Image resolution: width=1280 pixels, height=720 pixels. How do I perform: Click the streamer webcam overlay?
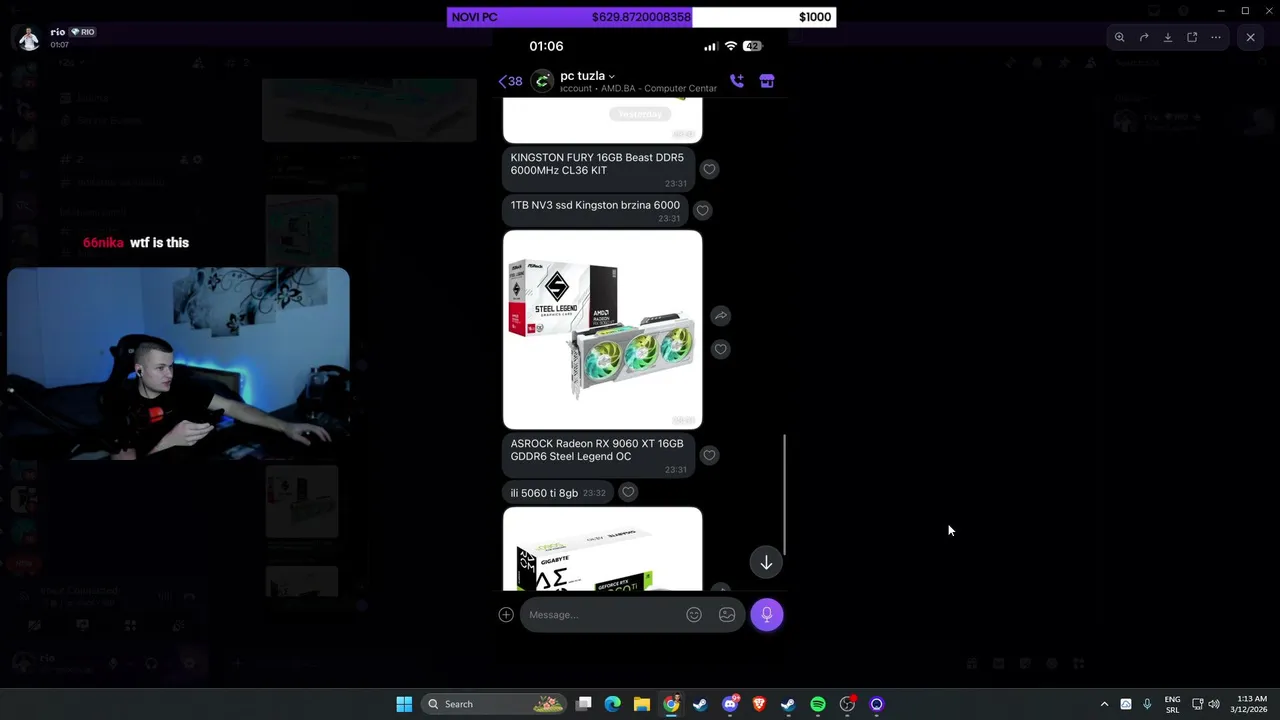[x=179, y=364]
